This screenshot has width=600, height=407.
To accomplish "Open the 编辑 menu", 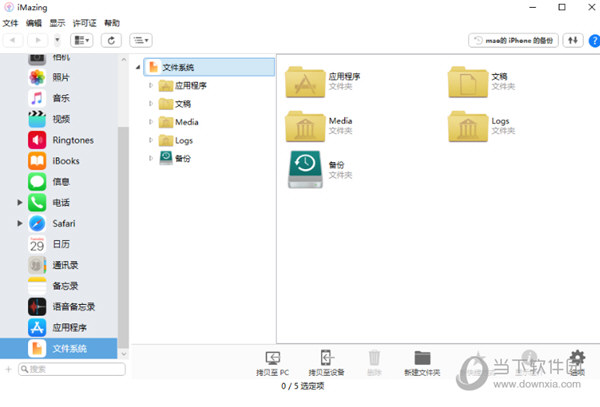I will pos(34,23).
